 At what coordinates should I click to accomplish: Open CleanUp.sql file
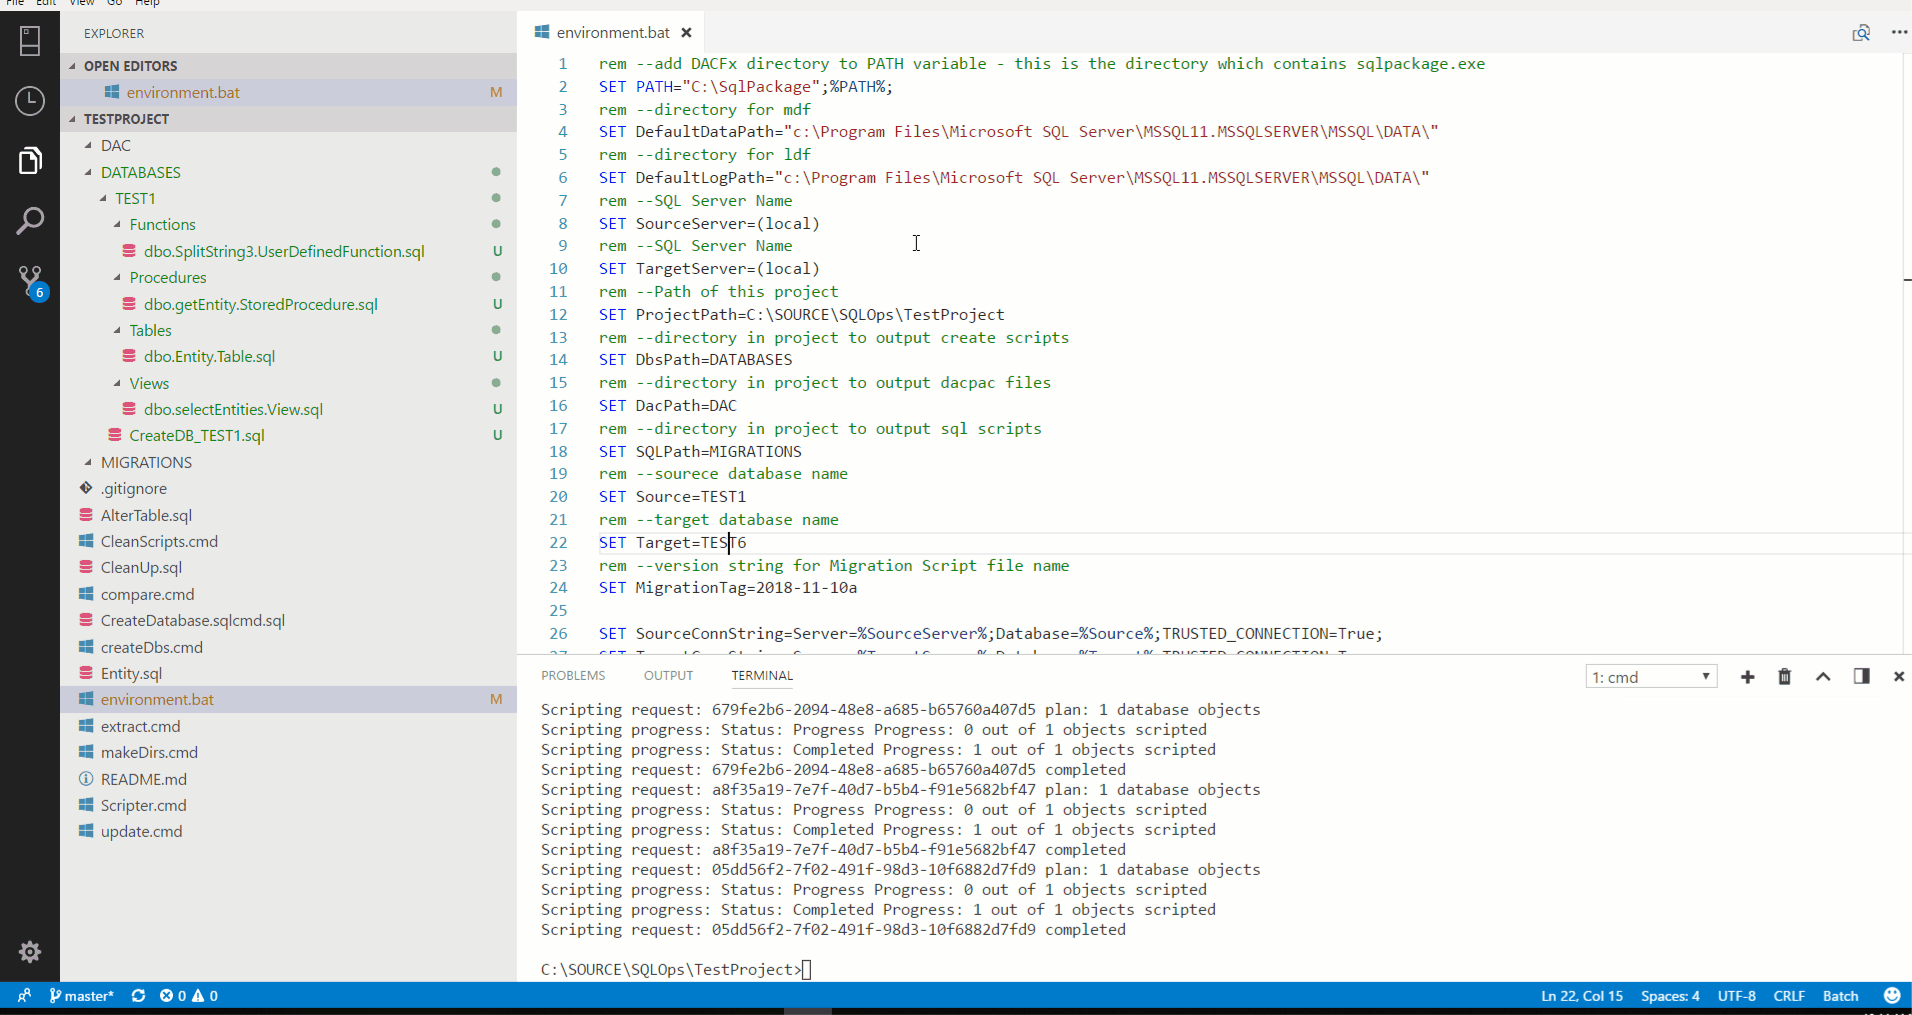click(289, 568)
